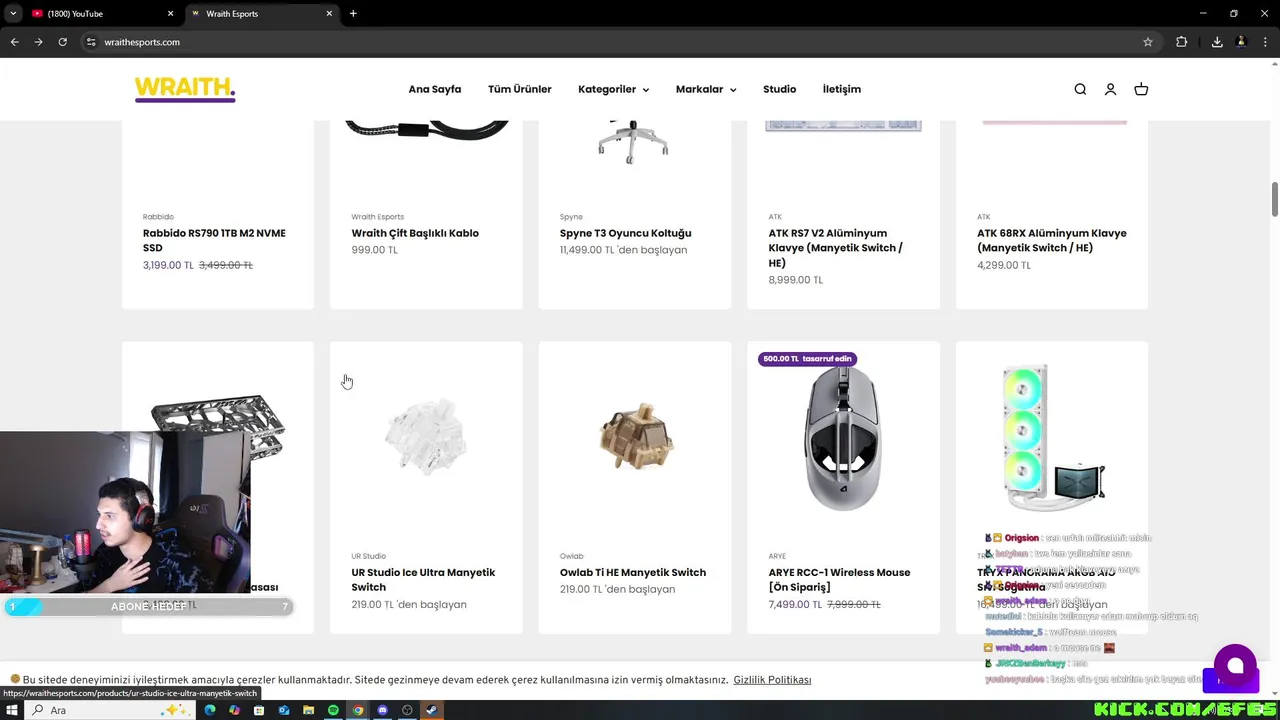Image resolution: width=1280 pixels, height=720 pixels.
Task: Open Steam from taskbar
Action: pyautogui.click(x=431, y=710)
